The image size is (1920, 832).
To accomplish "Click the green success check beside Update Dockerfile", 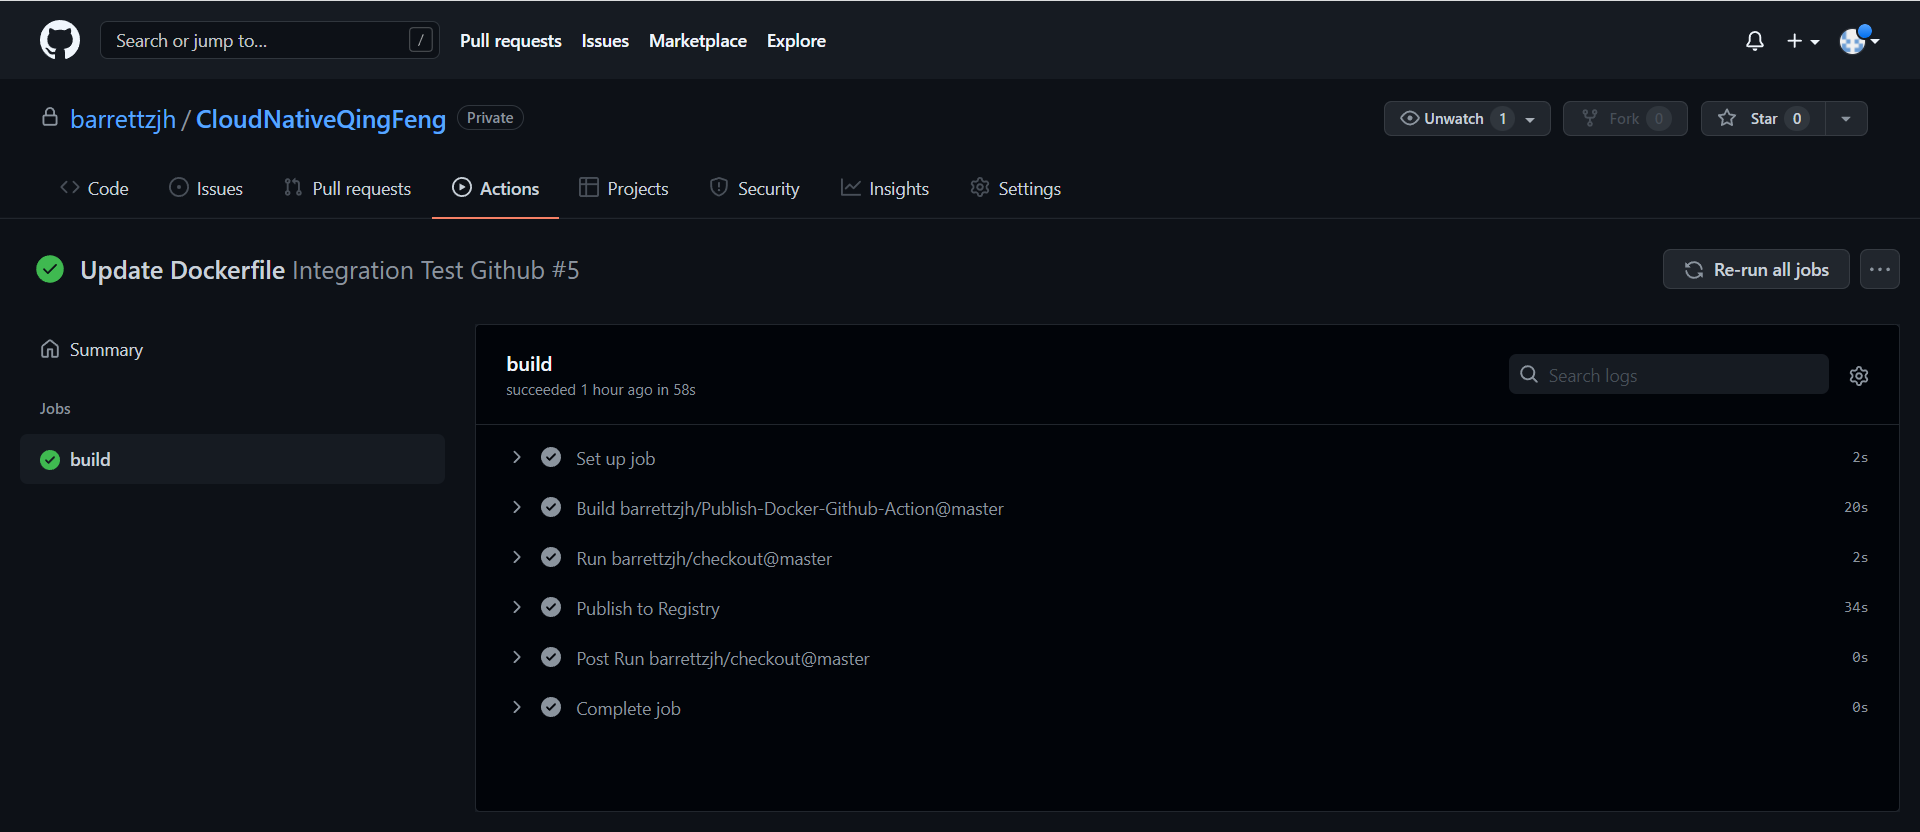I will click(x=50, y=269).
